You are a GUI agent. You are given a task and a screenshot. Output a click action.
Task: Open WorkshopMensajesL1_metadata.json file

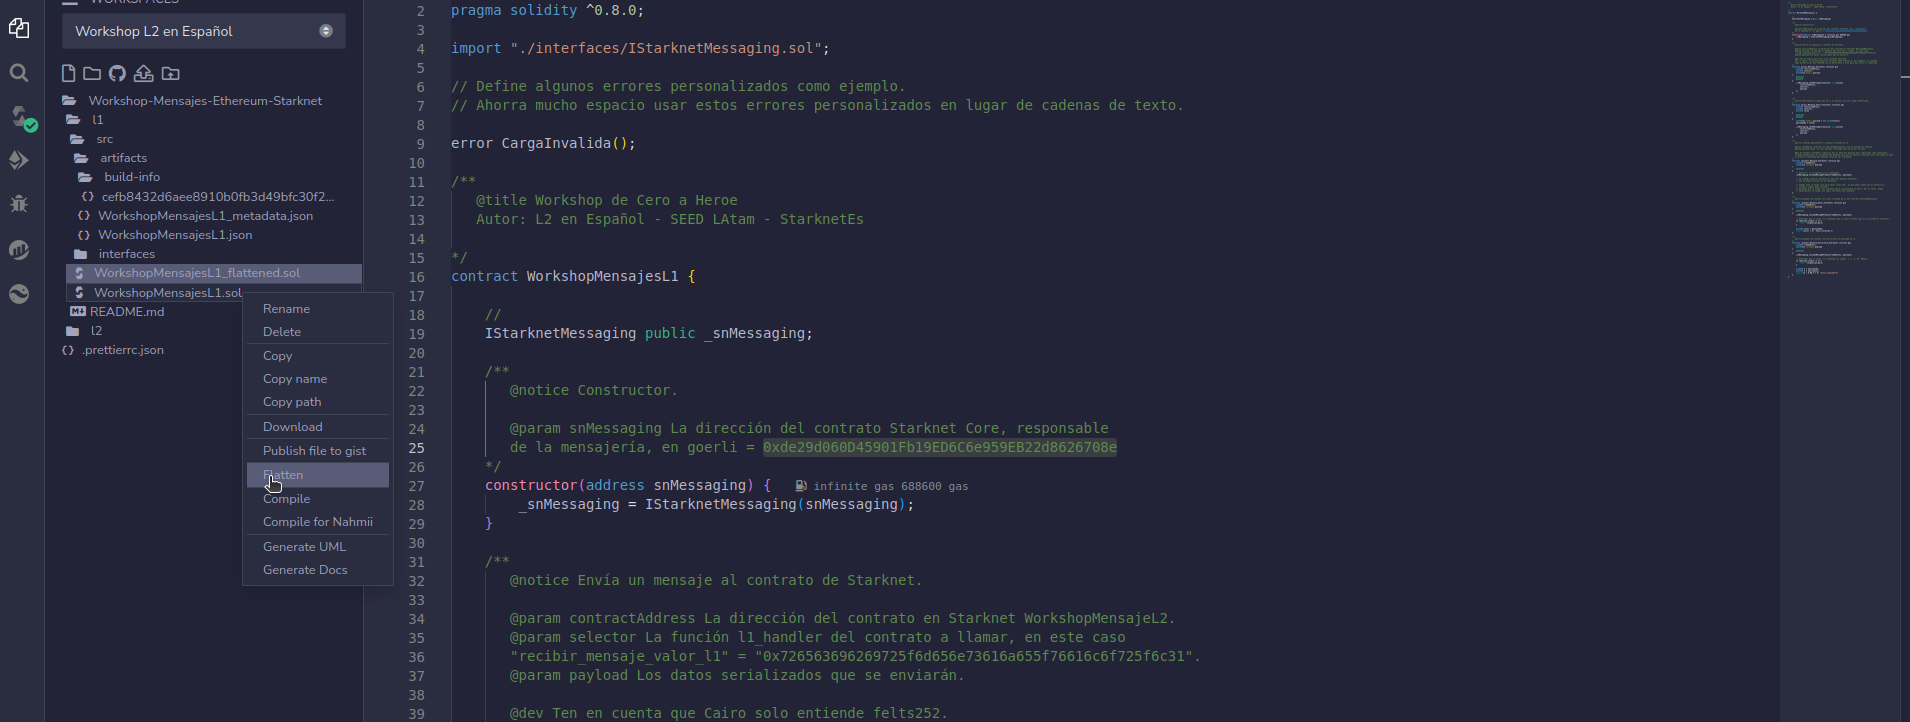[205, 216]
